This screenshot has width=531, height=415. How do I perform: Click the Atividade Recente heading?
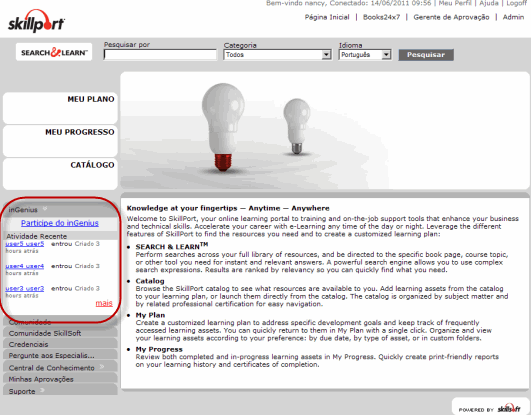(37, 236)
